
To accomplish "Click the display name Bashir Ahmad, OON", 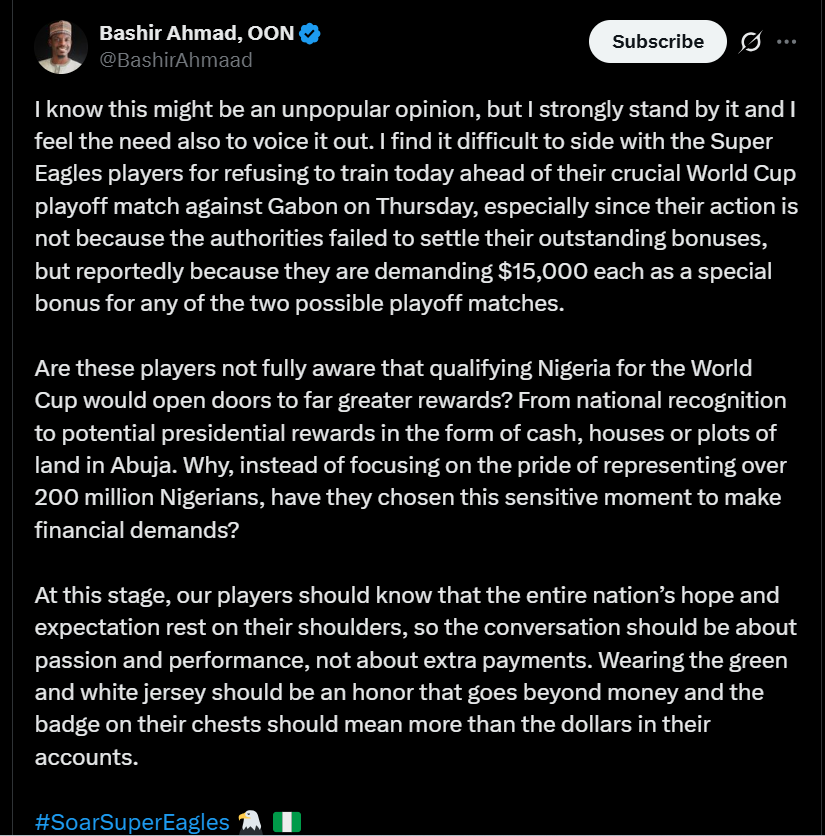I will point(197,33).
